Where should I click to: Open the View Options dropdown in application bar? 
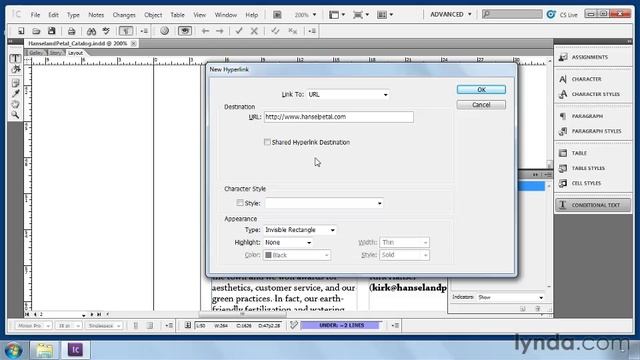tap(337, 15)
